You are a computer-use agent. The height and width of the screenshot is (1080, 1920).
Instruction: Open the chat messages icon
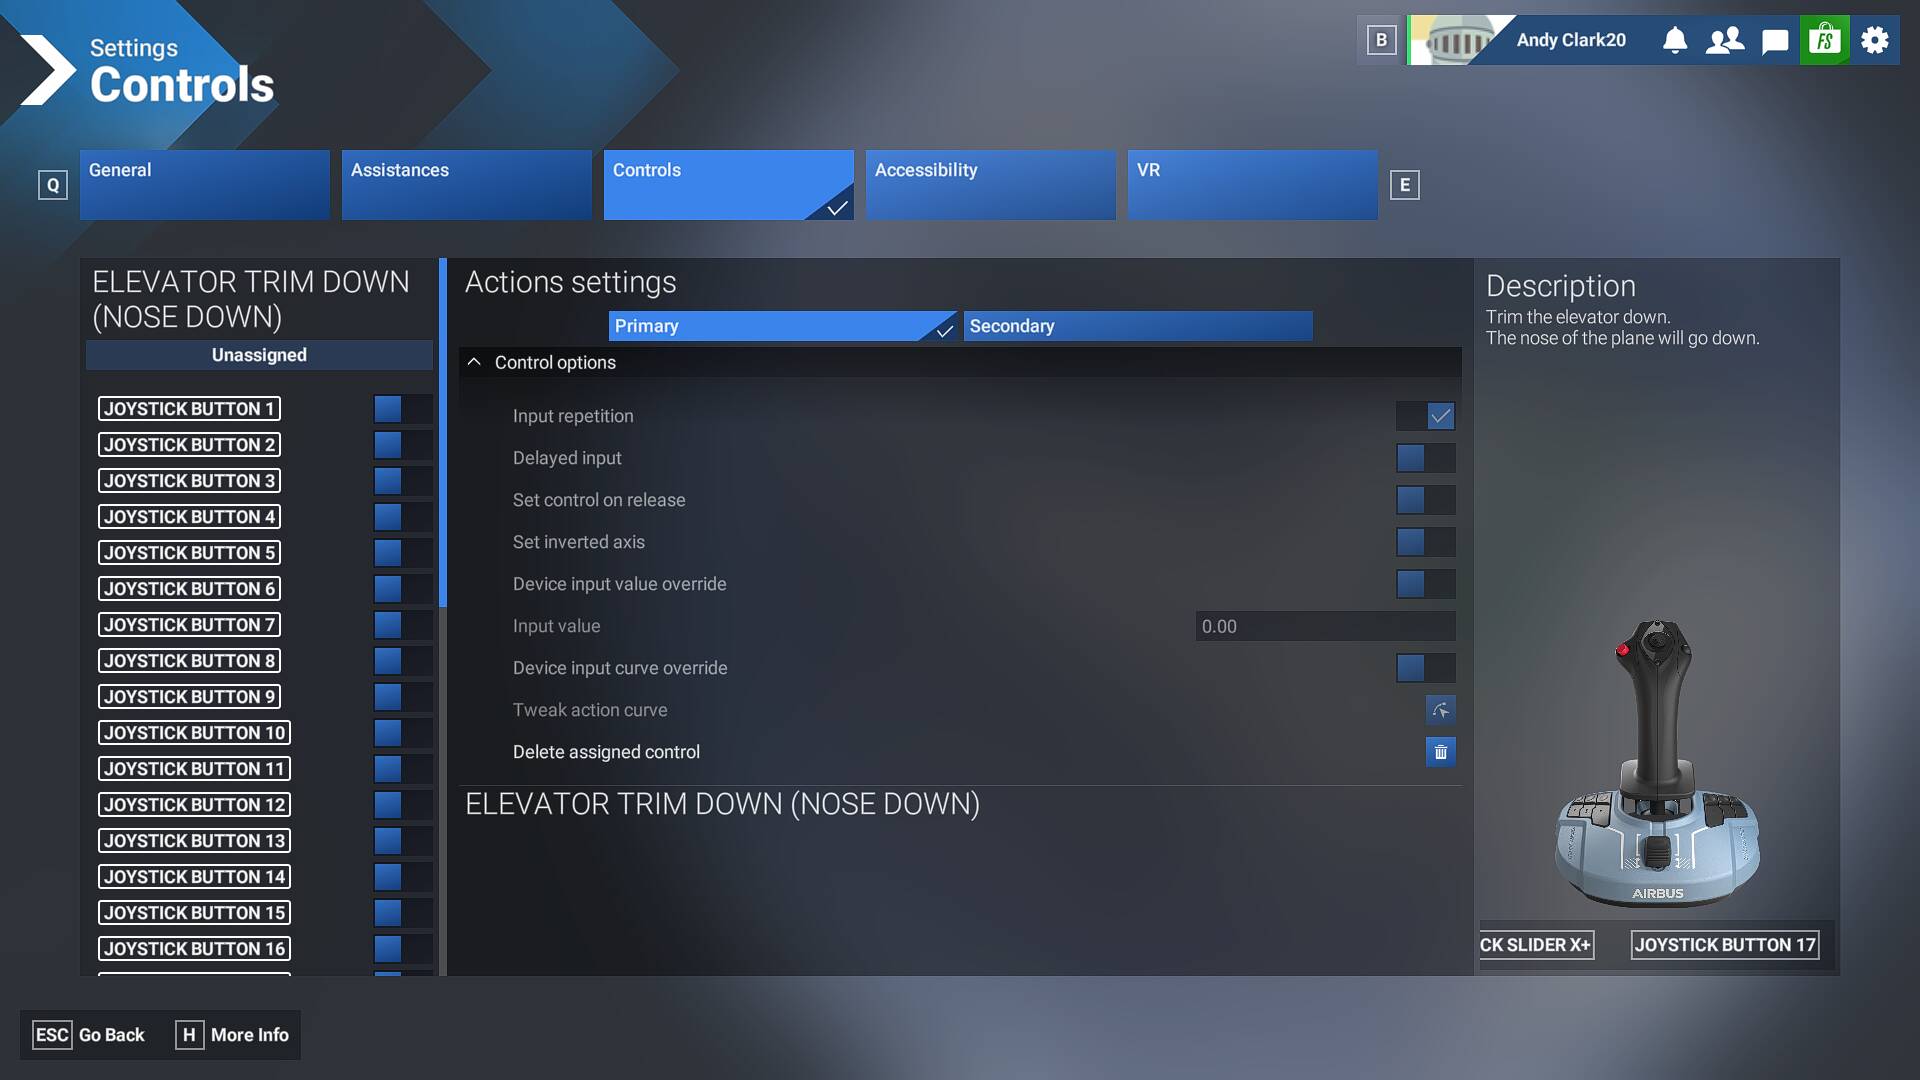tap(1775, 40)
